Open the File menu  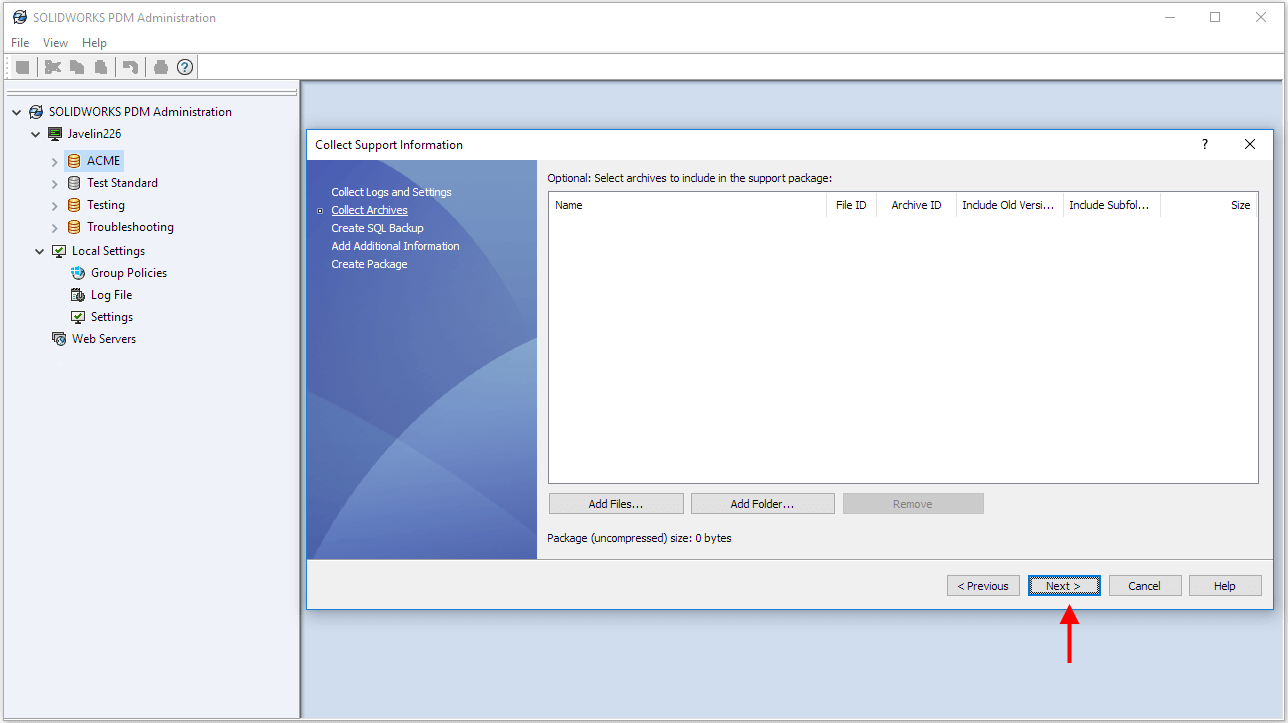tap(20, 43)
